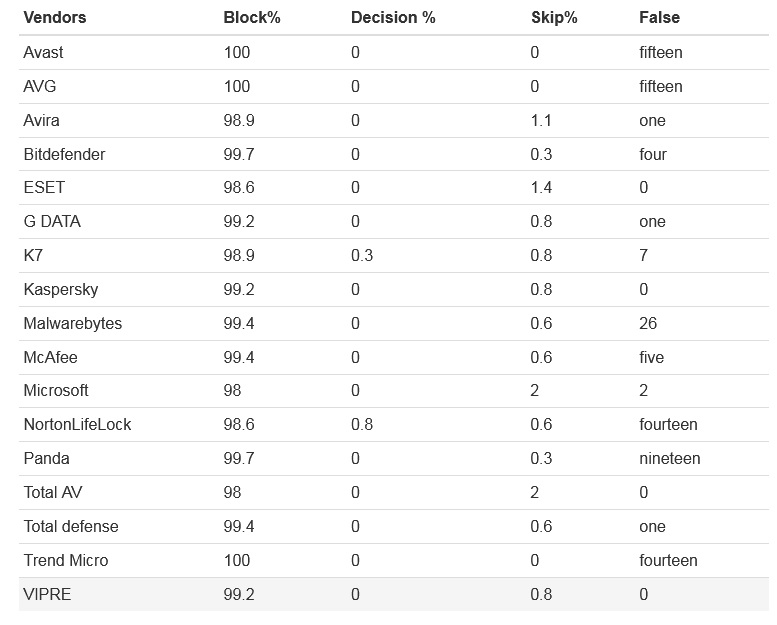
Task: Select the Bitdefender vendor name
Action: [64, 154]
